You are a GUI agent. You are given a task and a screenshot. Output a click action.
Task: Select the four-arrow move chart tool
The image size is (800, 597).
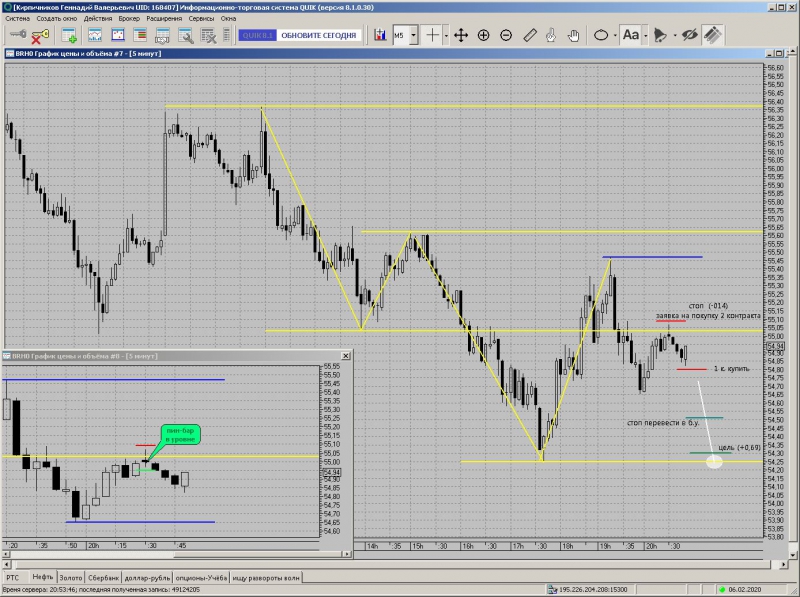tap(461, 35)
